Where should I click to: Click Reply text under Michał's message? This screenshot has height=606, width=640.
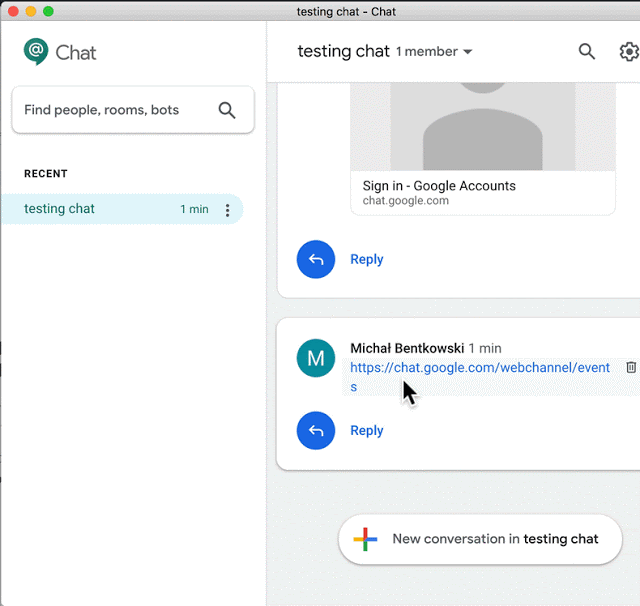(367, 431)
